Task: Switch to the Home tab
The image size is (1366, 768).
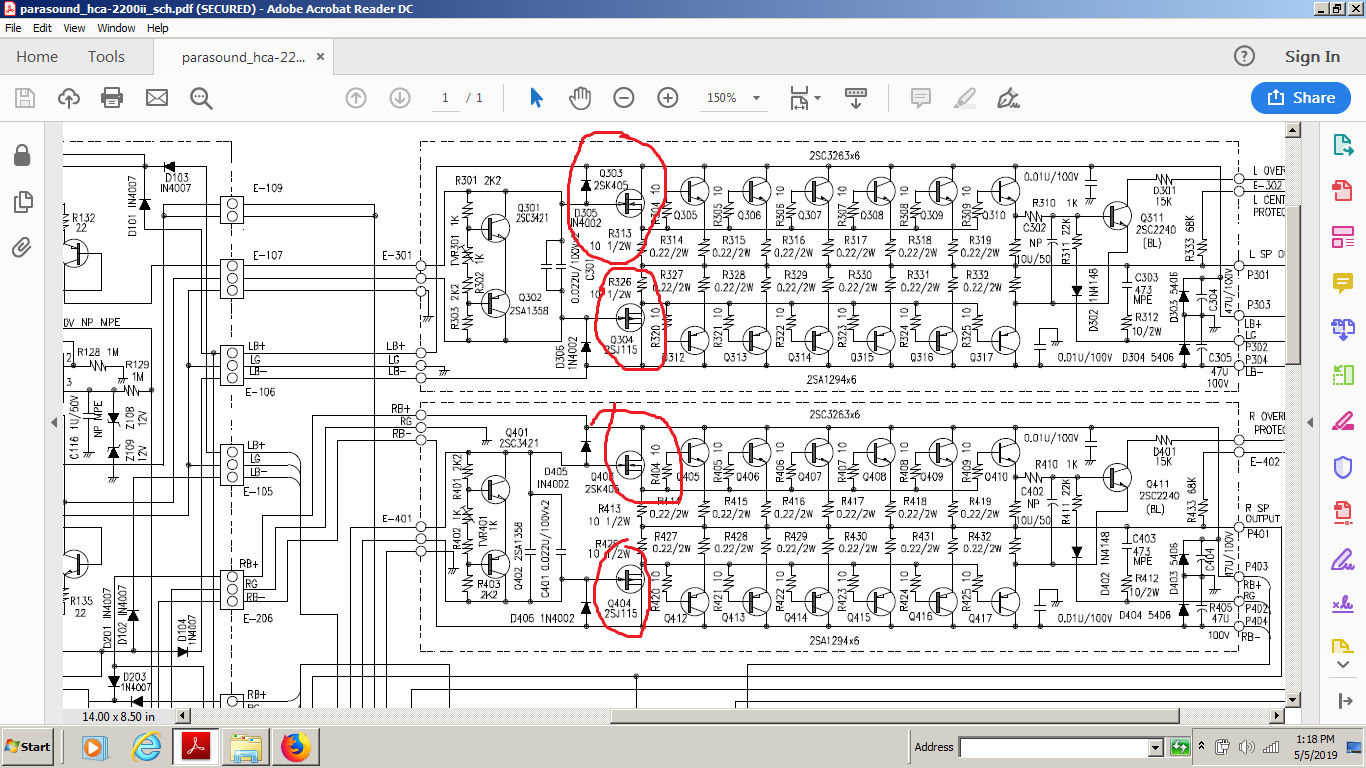Action: point(37,56)
